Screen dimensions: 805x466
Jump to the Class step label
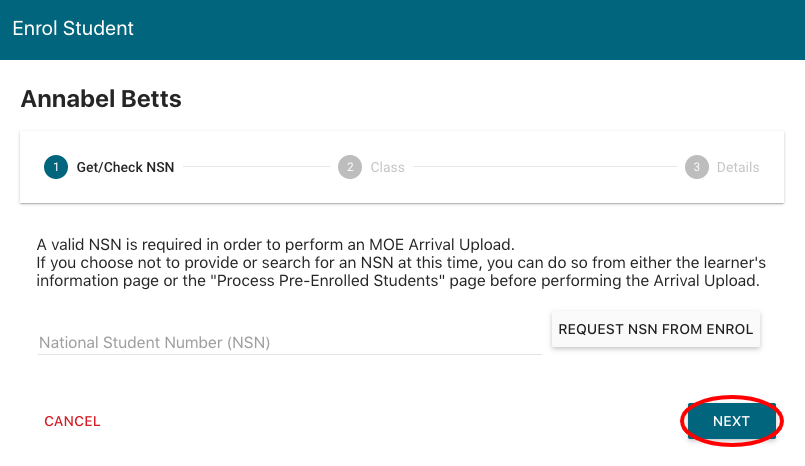(x=387, y=167)
